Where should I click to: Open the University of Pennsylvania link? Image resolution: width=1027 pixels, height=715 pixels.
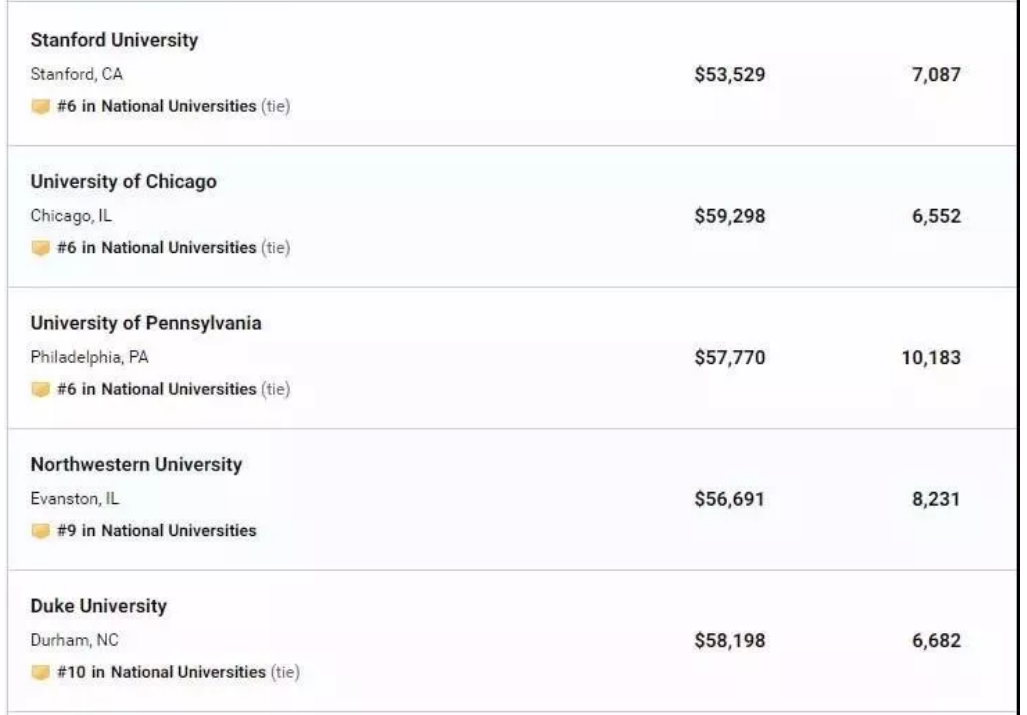point(146,323)
